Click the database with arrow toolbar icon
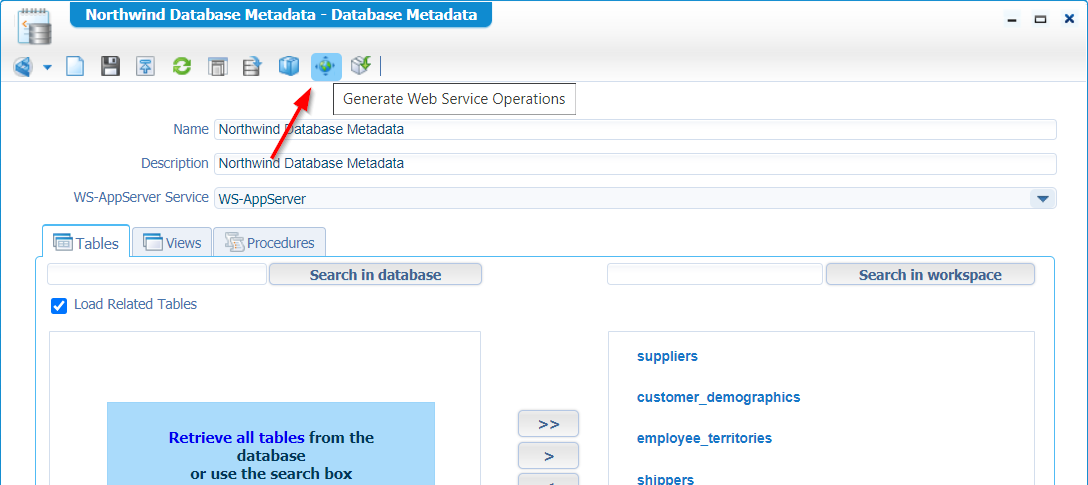Image resolution: width=1088 pixels, height=485 pixels. pyautogui.click(x=251, y=66)
